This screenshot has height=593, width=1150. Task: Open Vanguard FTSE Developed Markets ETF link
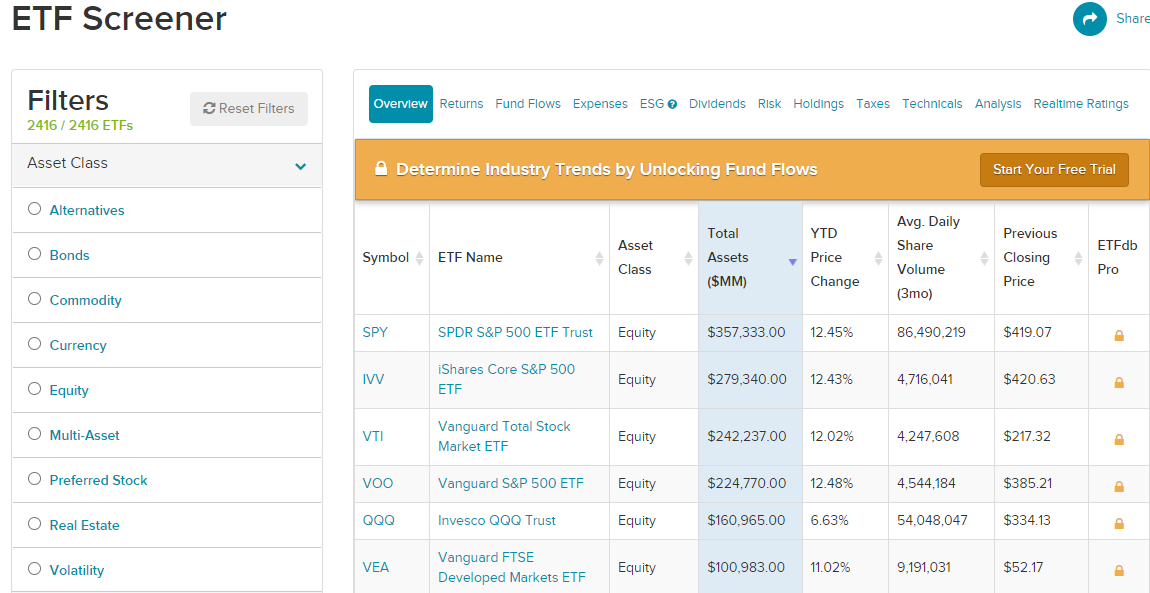pyautogui.click(x=512, y=567)
